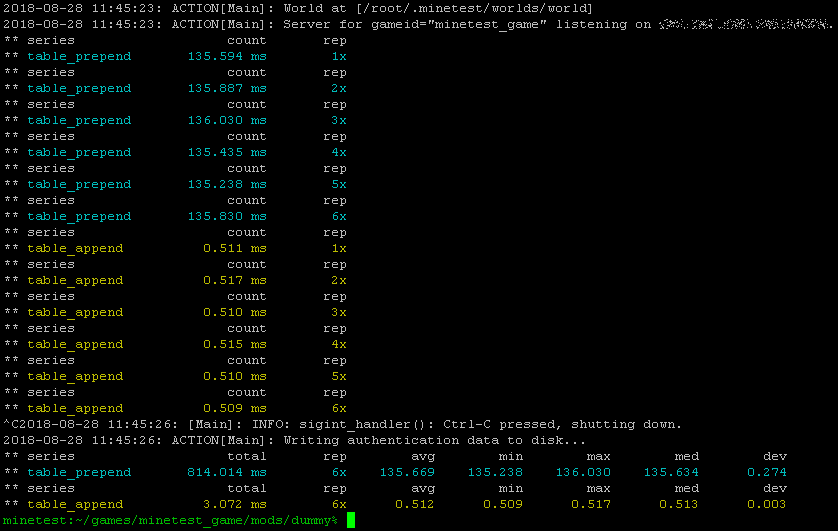Click the 'Writing authentication data to disk' line

pos(439,440)
